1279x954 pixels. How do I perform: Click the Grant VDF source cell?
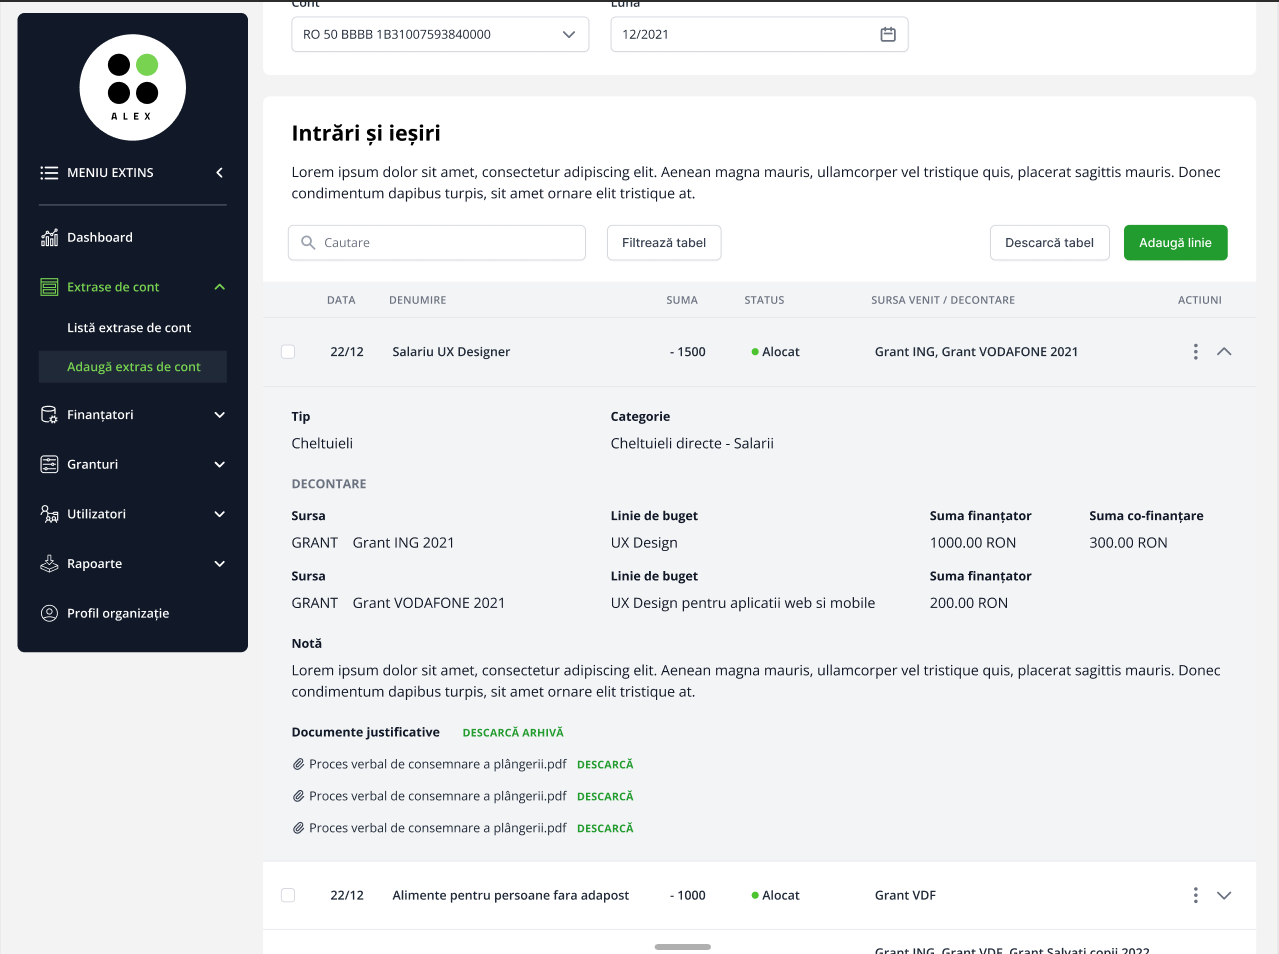(905, 895)
